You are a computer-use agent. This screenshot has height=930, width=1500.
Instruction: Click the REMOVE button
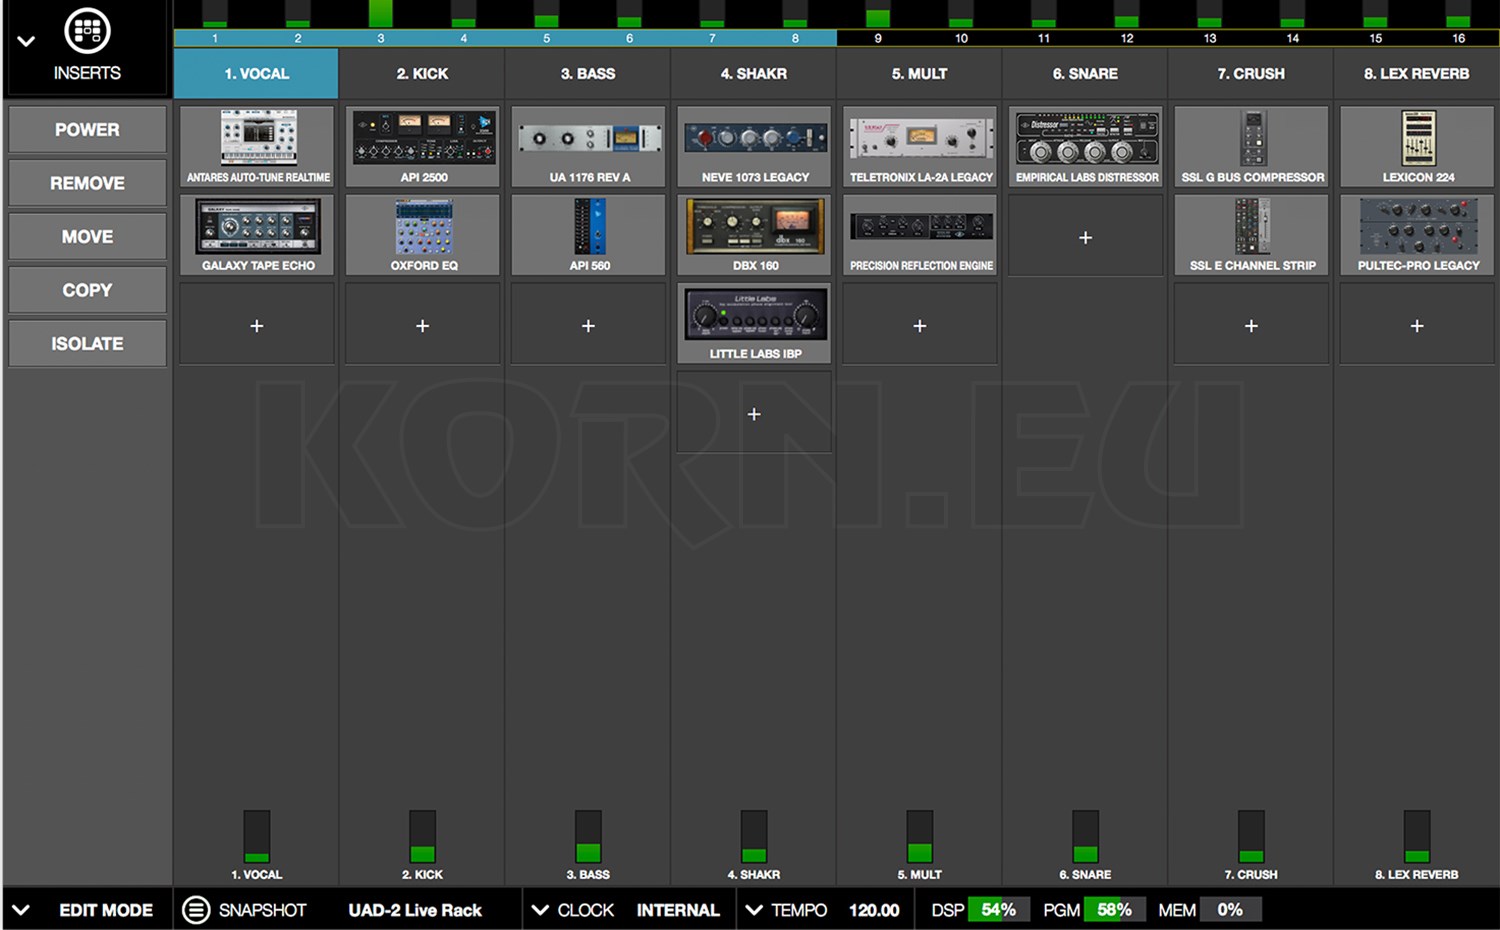coord(87,182)
